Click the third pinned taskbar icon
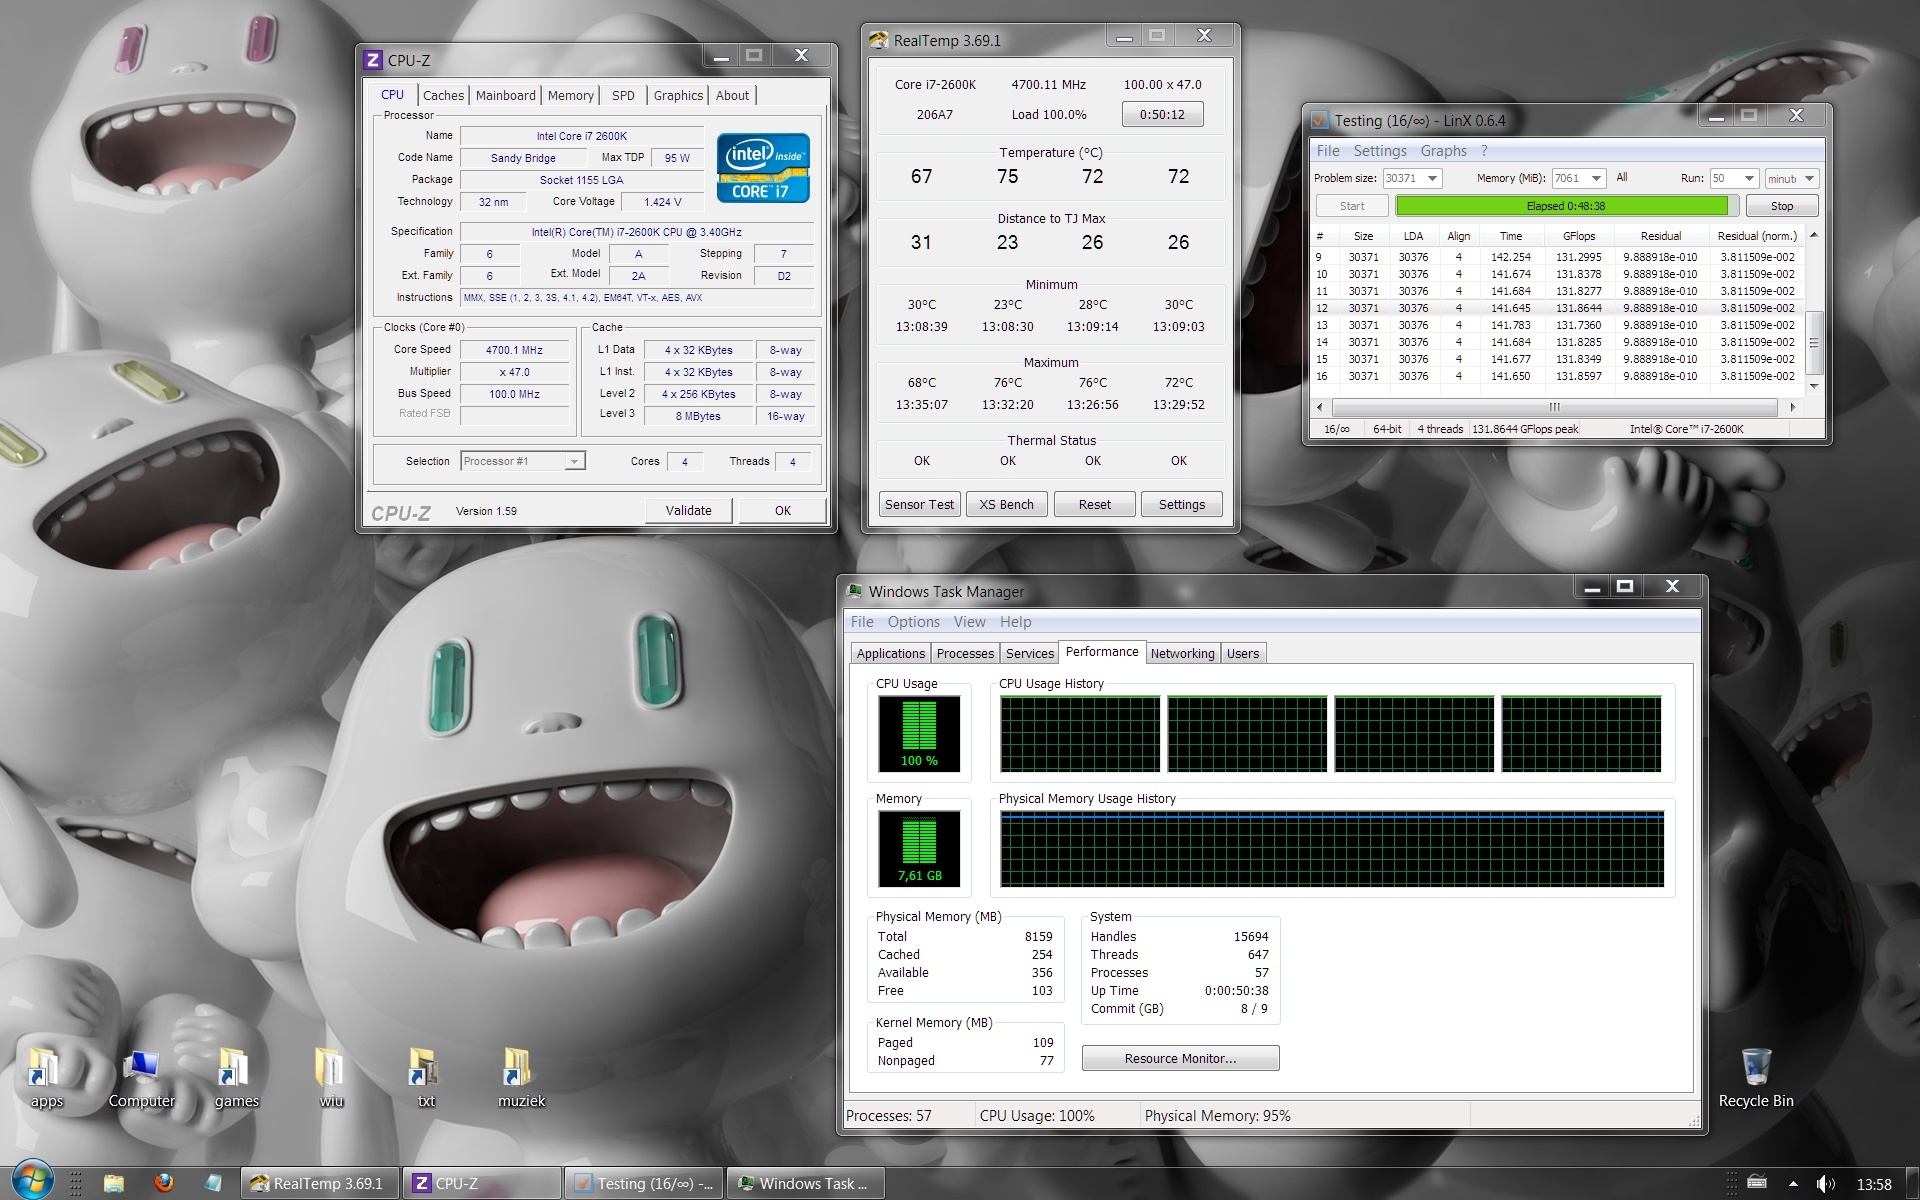The image size is (1920, 1200). pyautogui.click(x=212, y=1183)
